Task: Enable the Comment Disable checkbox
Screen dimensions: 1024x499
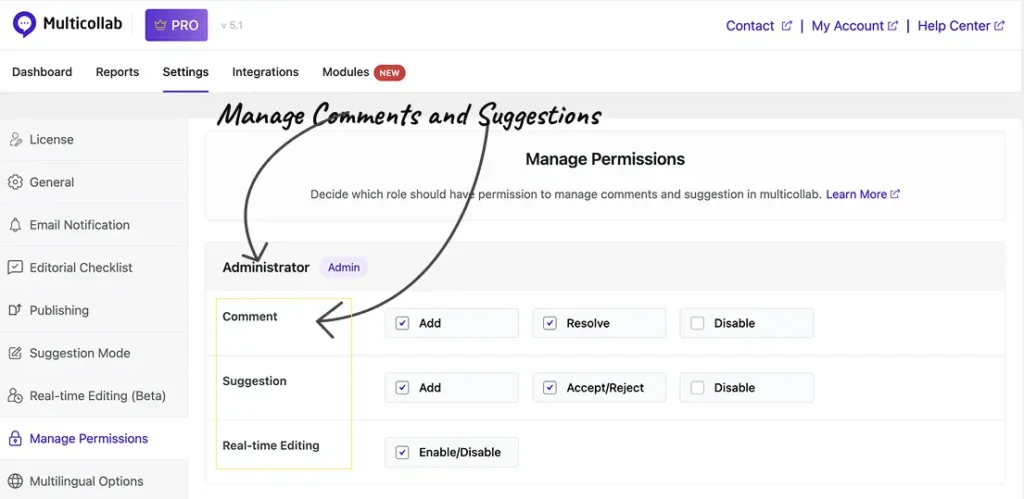Action: tap(697, 323)
